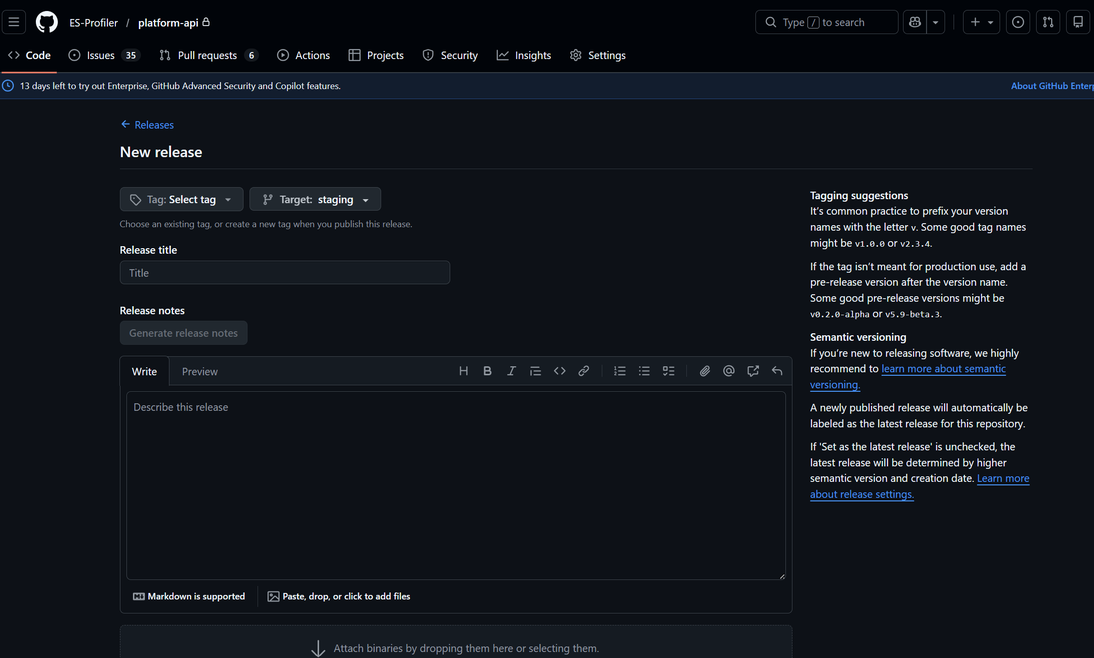
Task: Open learn more about semantic versioning link
Action: click(943, 369)
